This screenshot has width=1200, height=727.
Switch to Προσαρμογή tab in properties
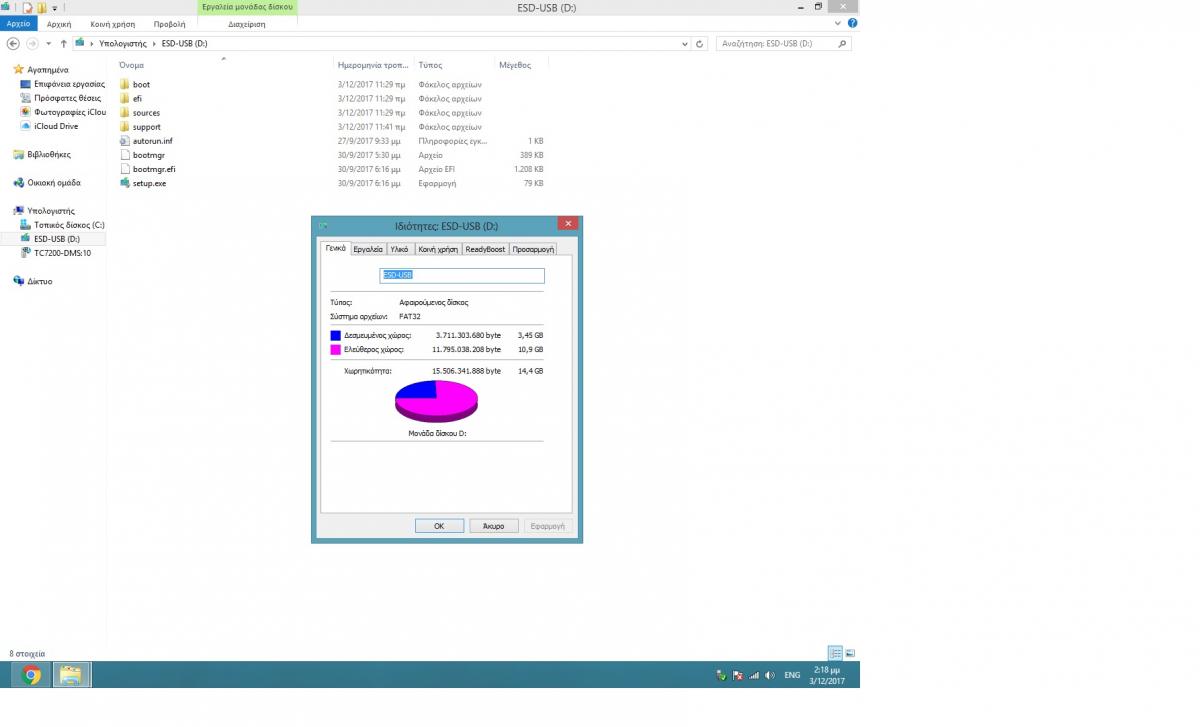point(533,249)
